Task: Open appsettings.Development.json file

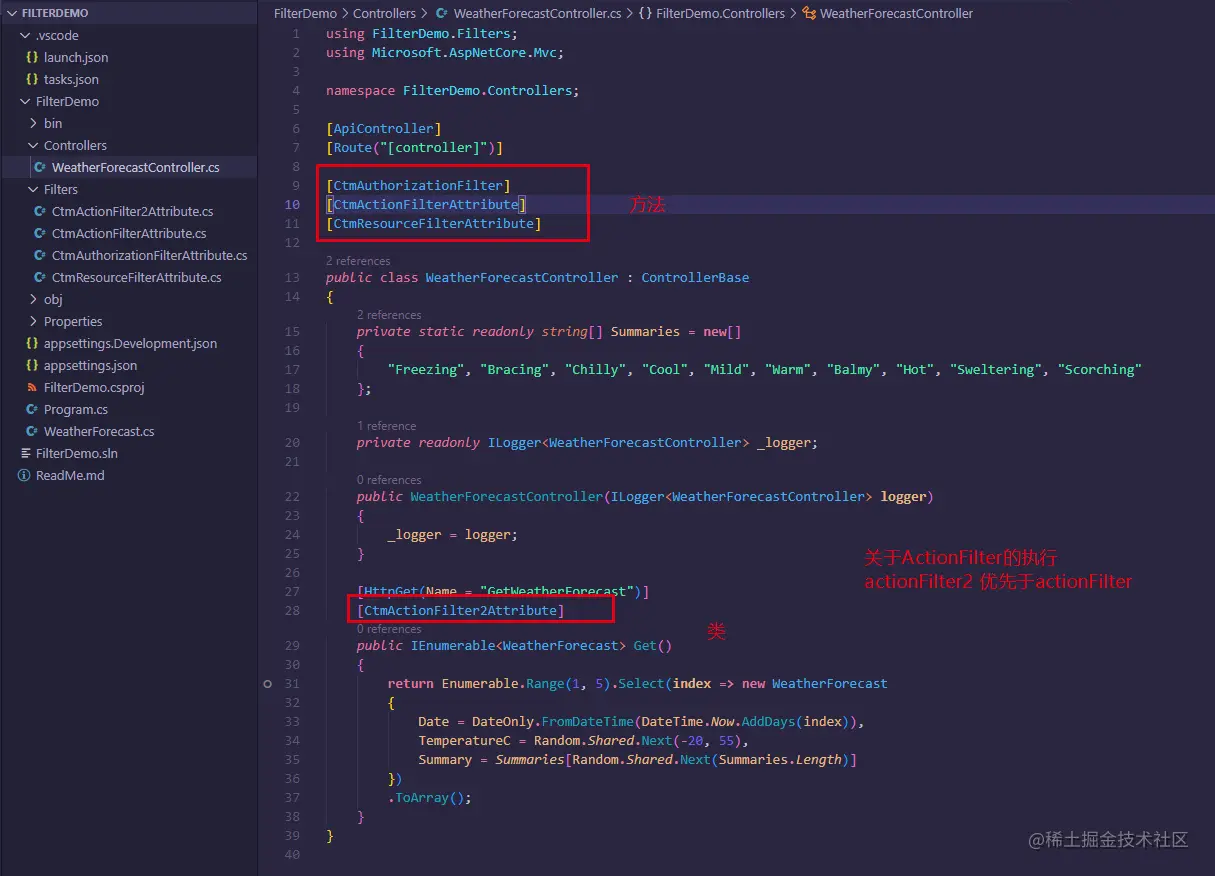Action: coord(130,344)
